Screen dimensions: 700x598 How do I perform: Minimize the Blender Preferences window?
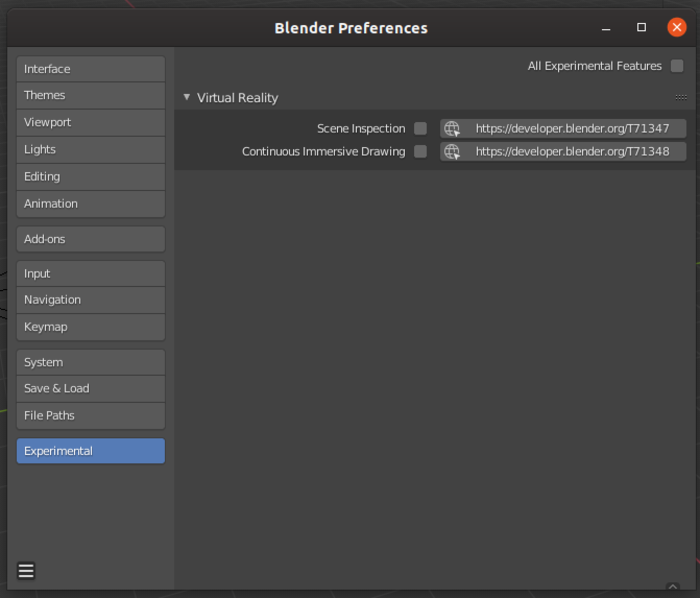click(x=608, y=27)
